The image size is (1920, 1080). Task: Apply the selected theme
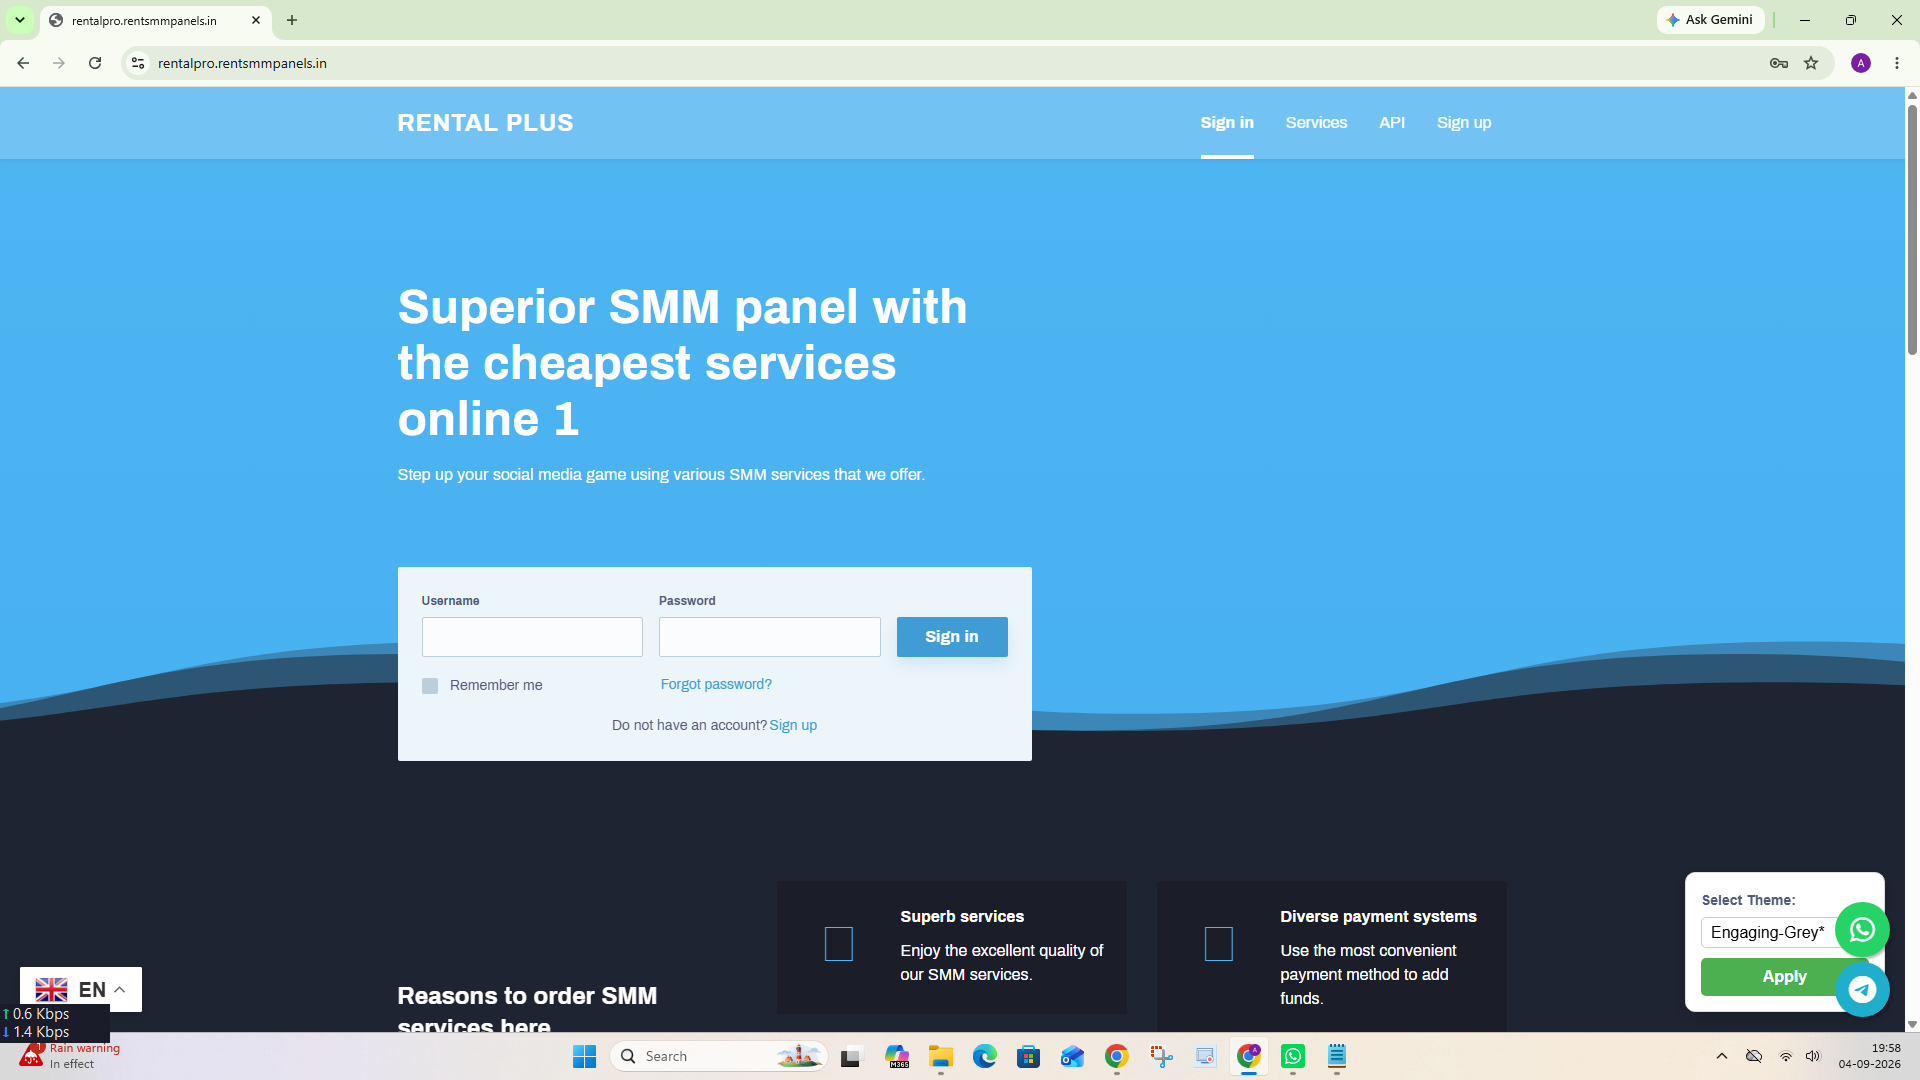(x=1784, y=977)
